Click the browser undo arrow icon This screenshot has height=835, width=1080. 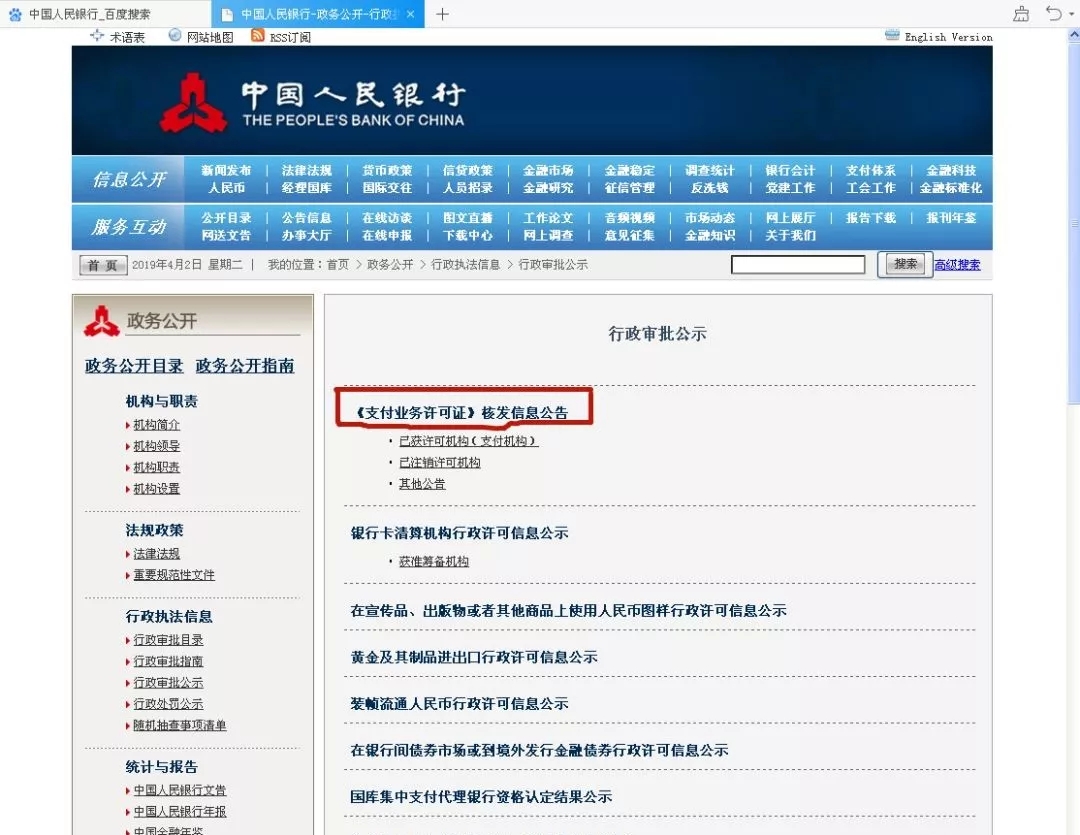(1052, 13)
